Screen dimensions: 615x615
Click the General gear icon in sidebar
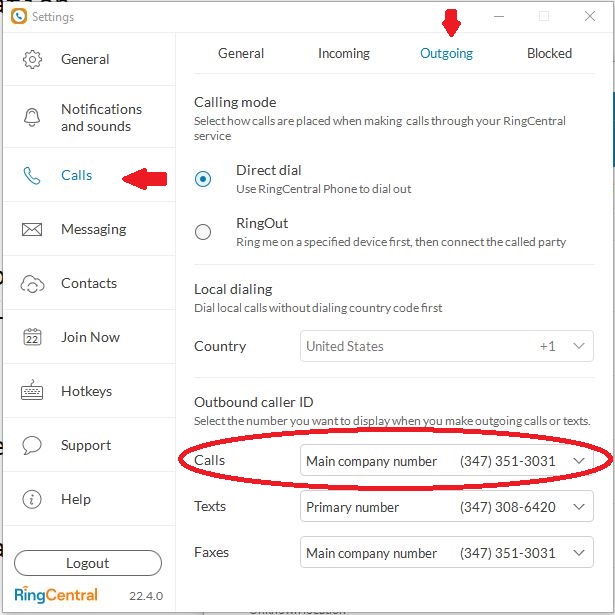pos(33,60)
